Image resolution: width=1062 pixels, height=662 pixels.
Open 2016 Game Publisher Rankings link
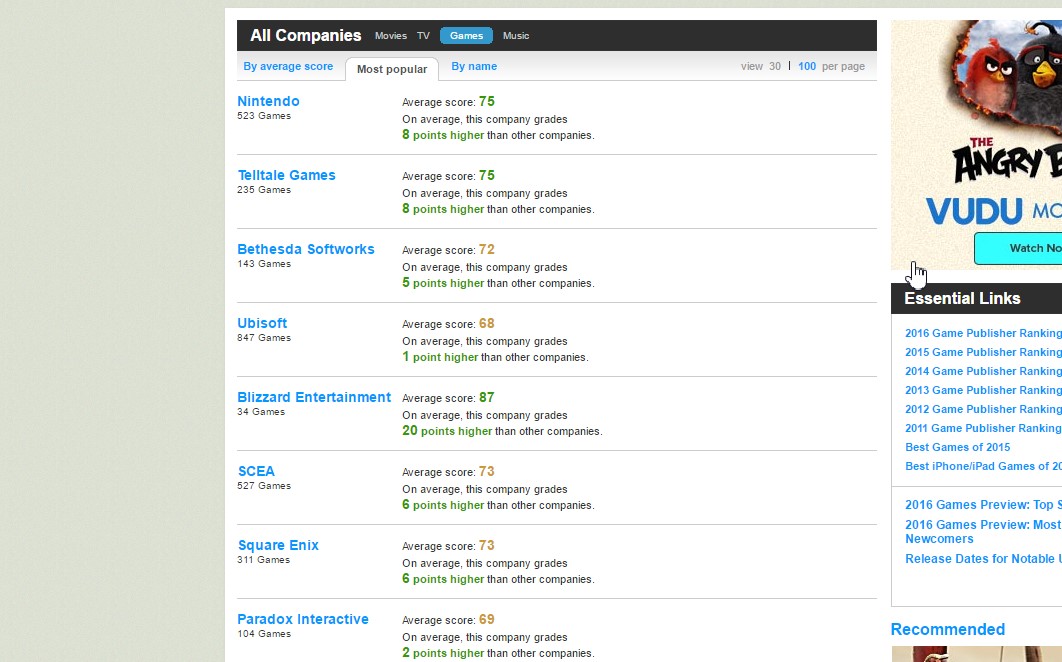pos(983,333)
